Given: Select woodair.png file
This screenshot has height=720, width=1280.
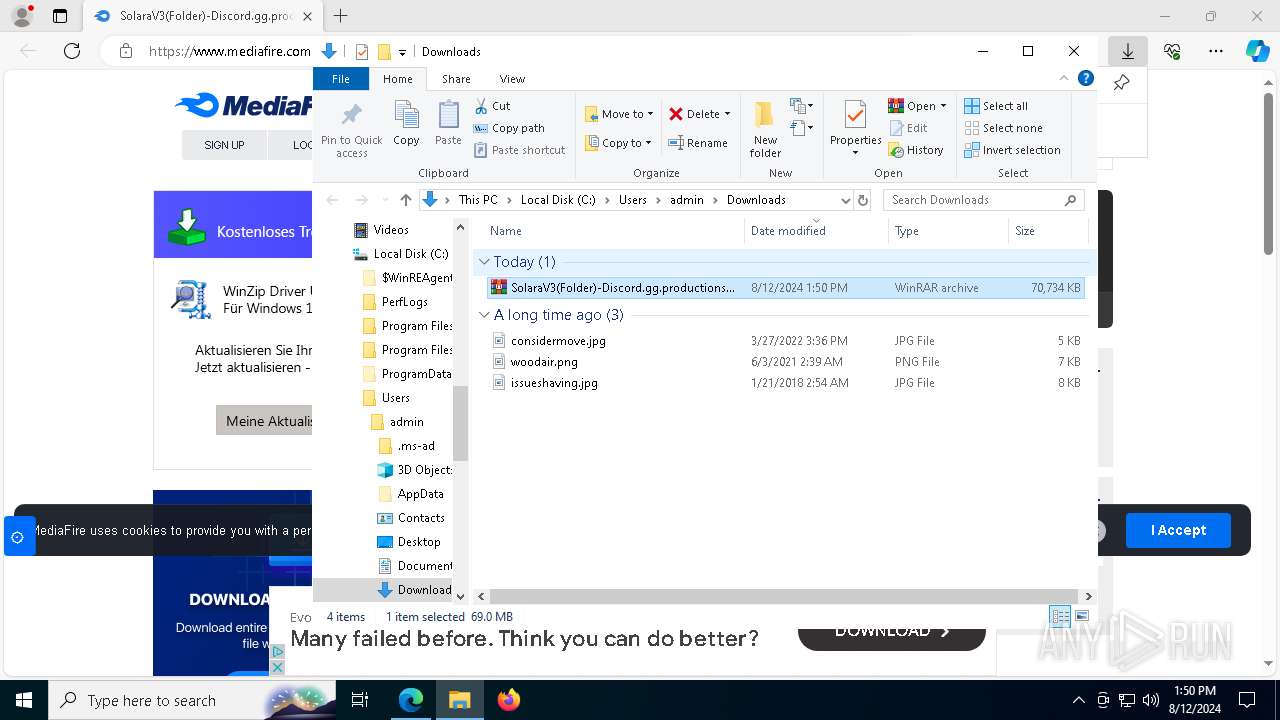Looking at the screenshot, I should (786, 362).
